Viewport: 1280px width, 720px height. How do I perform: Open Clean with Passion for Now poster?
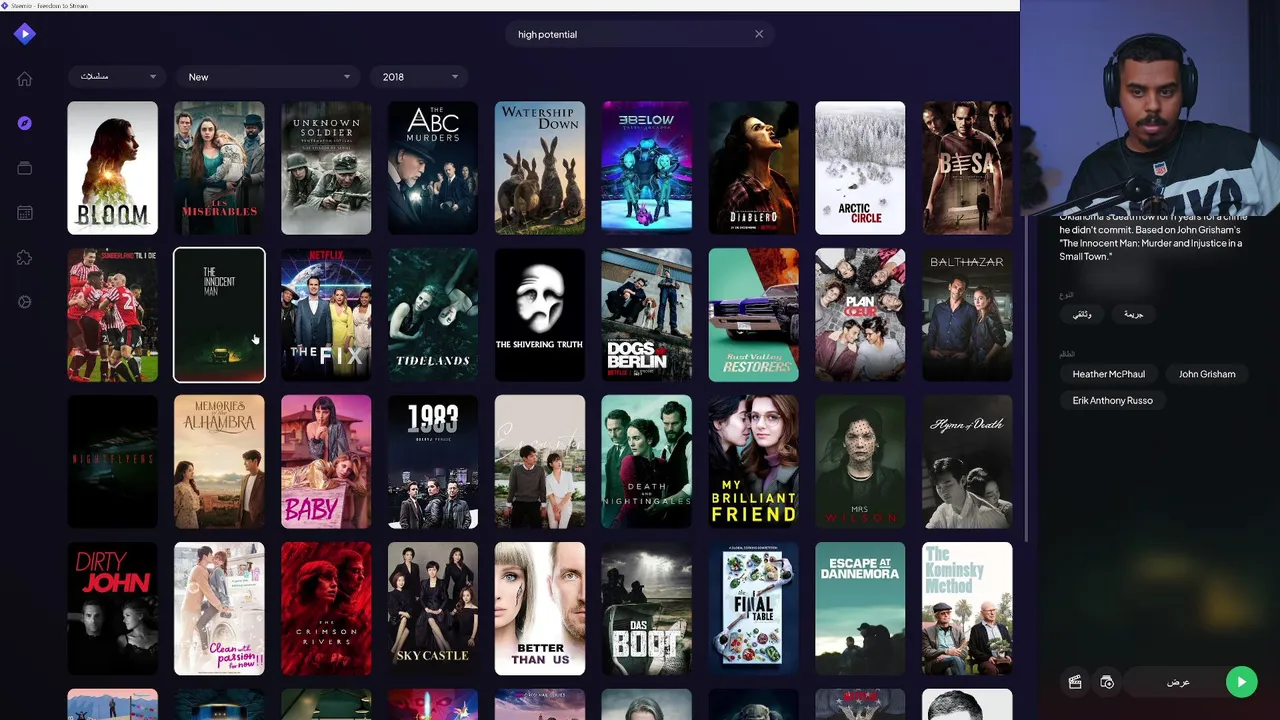pyautogui.click(x=219, y=609)
